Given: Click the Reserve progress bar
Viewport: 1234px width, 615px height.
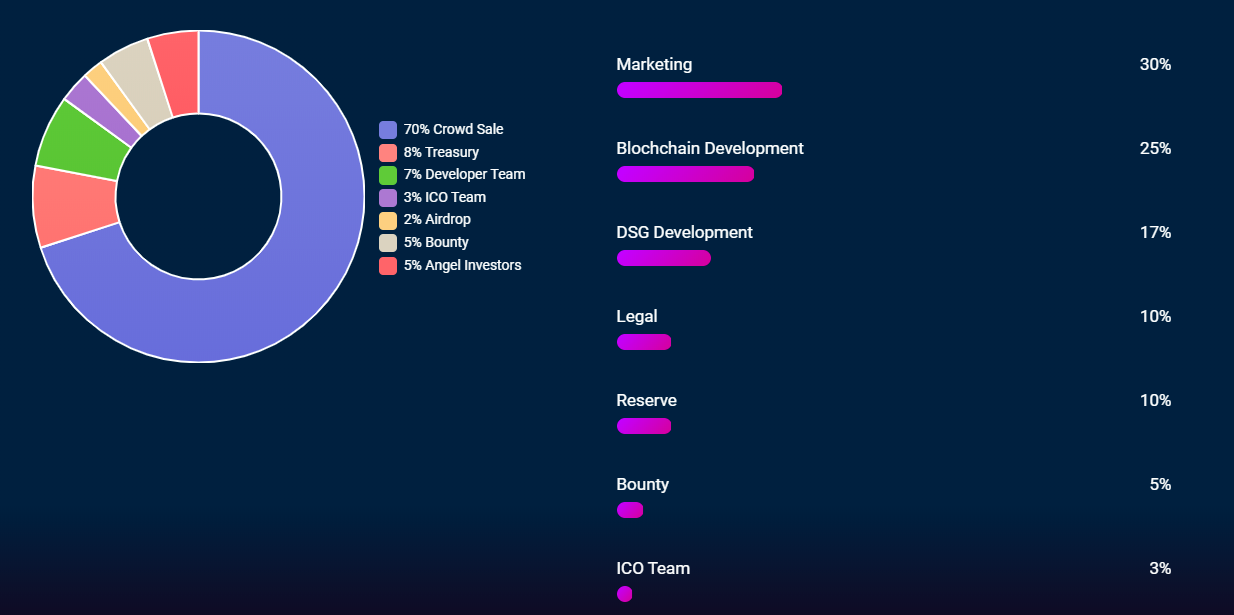Looking at the screenshot, I should pos(644,426).
